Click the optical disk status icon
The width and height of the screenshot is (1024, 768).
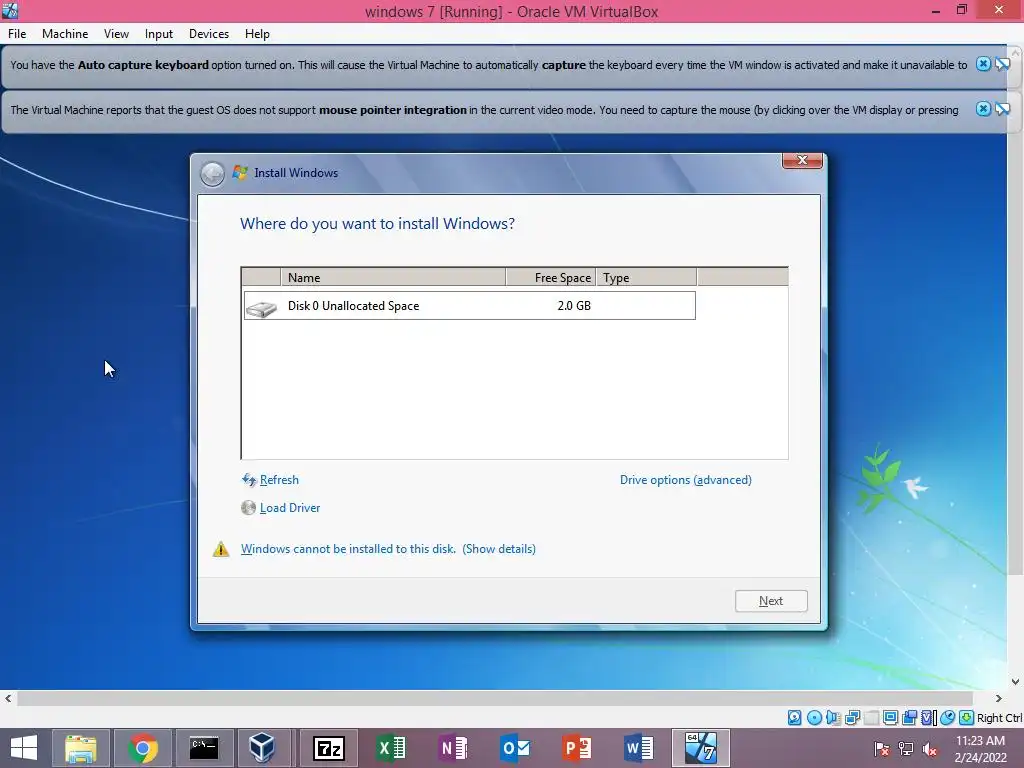coord(814,718)
